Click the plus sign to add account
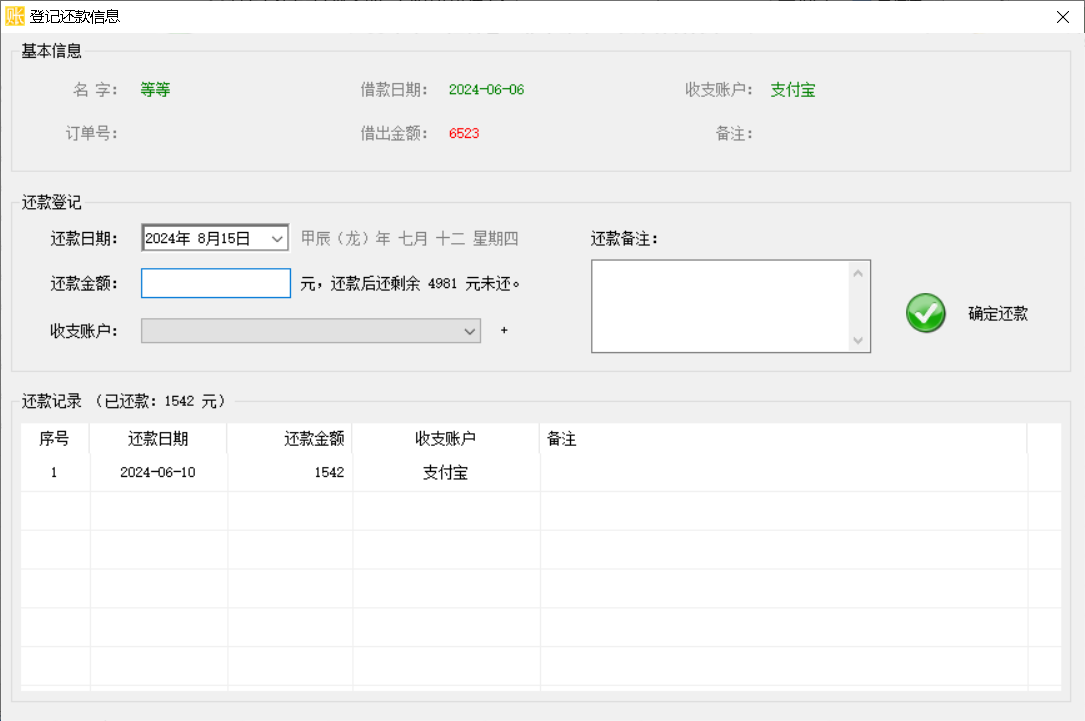The image size is (1085, 721). [504, 331]
